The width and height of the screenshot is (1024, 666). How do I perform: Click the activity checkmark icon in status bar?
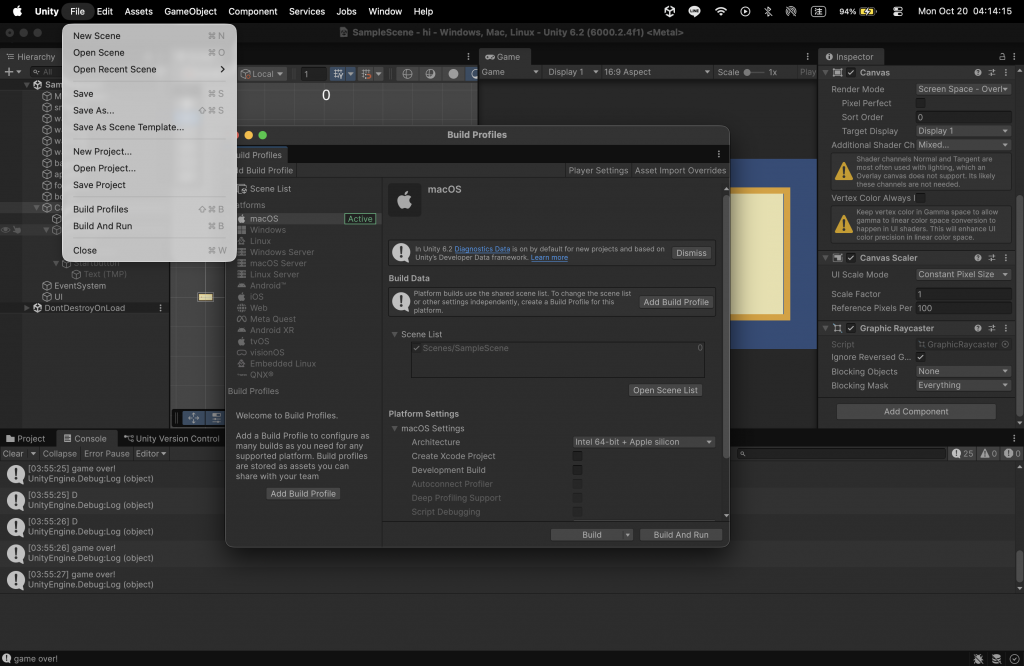[x=1014, y=659]
